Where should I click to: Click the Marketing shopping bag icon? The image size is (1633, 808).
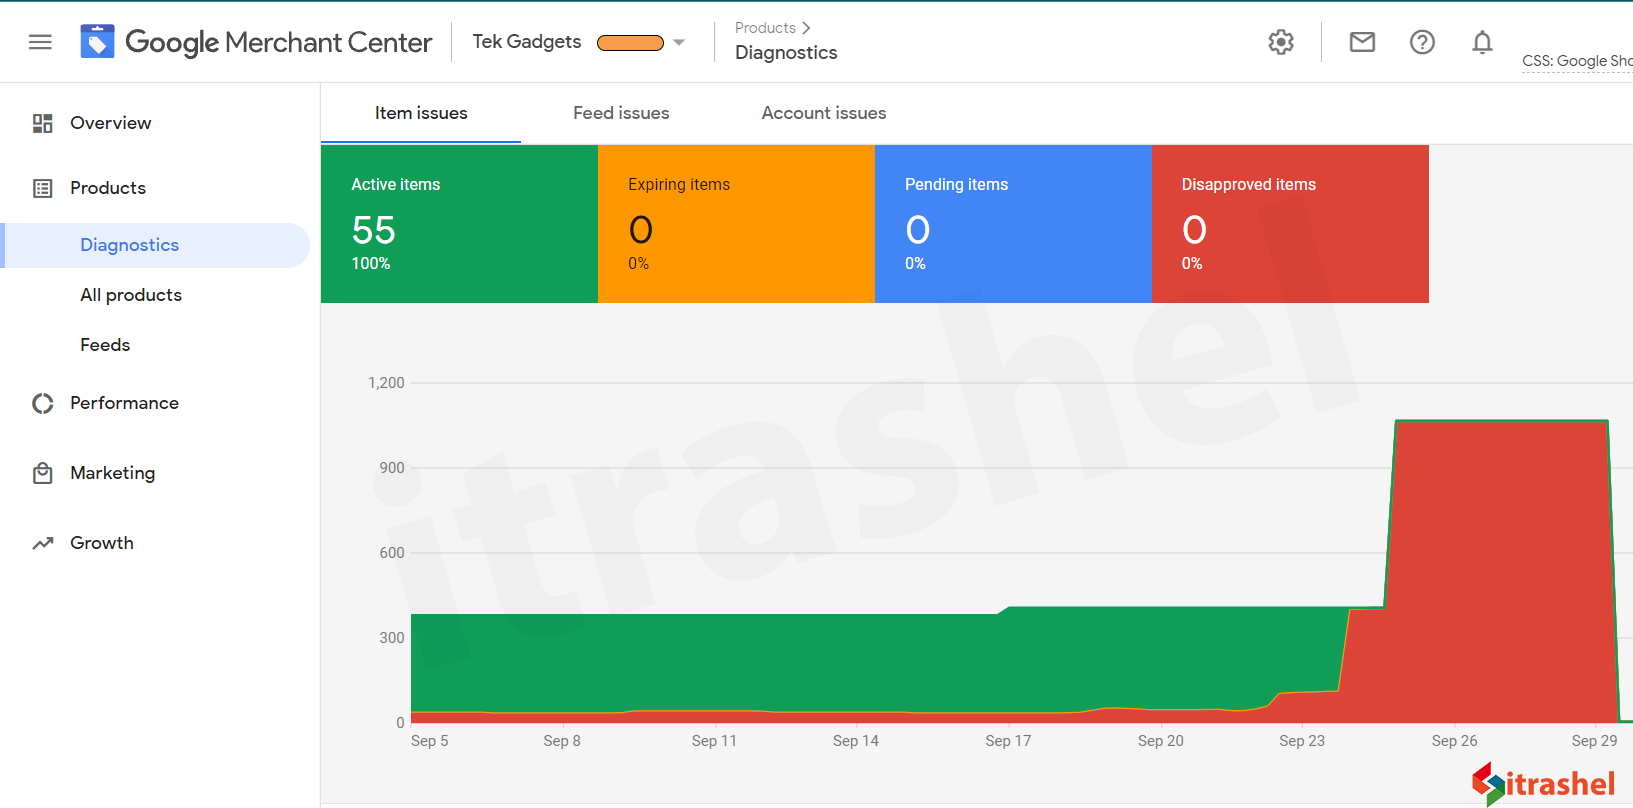tap(42, 473)
